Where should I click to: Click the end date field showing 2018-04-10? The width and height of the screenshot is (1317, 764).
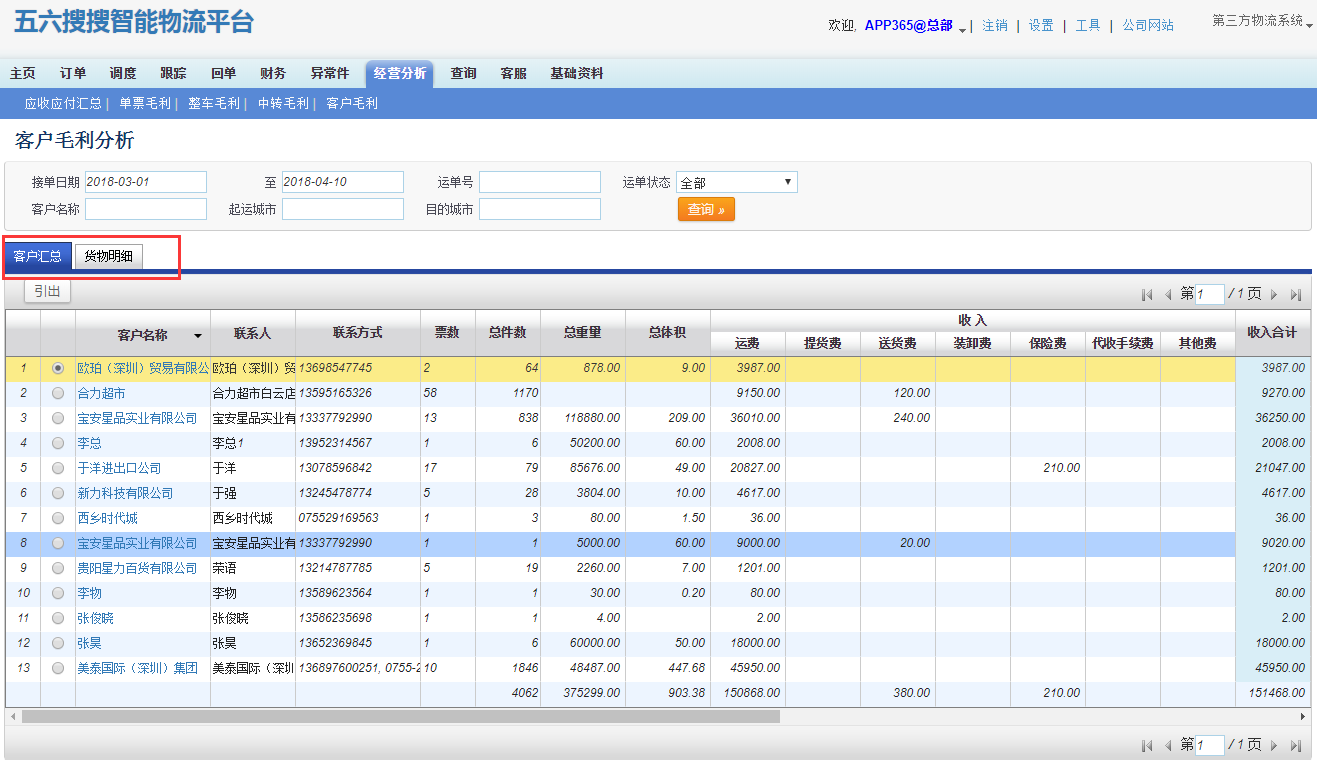pos(343,182)
